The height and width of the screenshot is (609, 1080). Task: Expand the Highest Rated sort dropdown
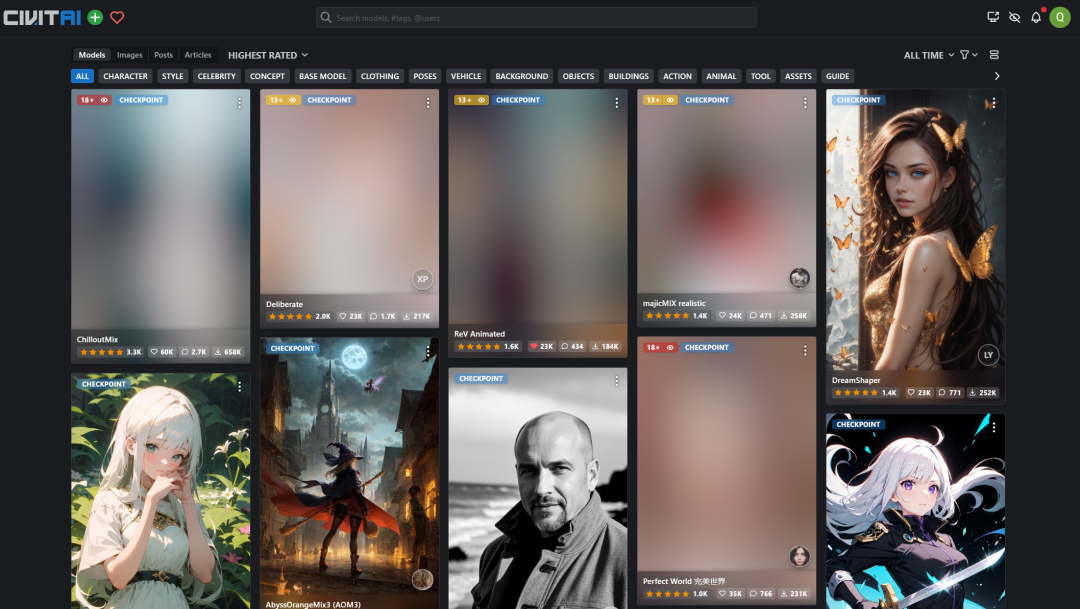pyautogui.click(x=268, y=55)
